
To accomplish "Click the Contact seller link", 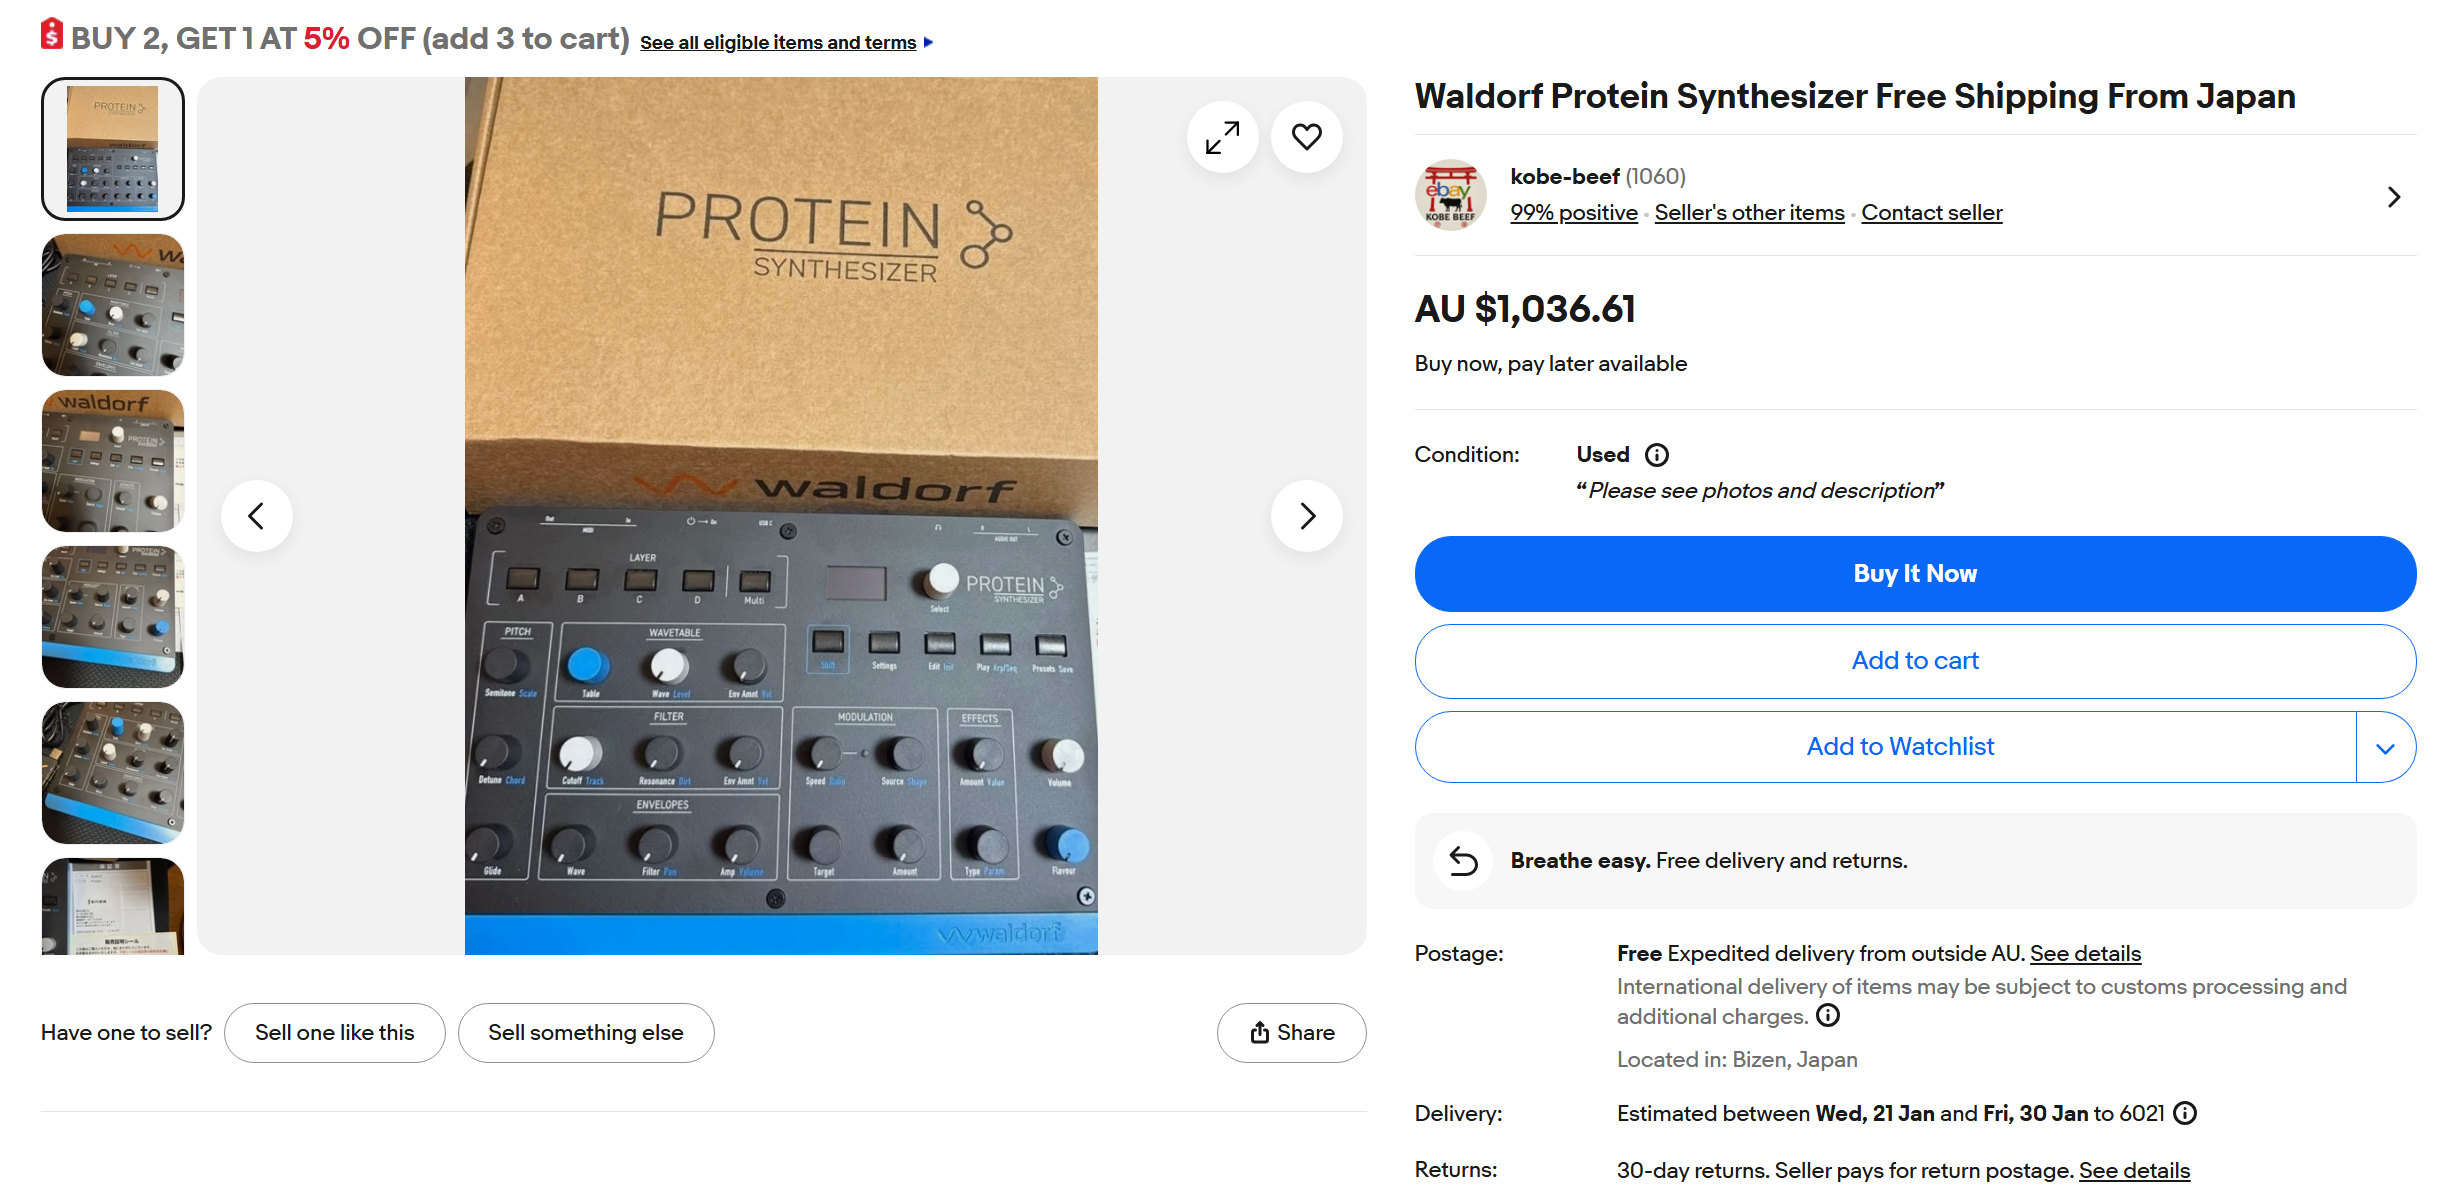I will point(1931,213).
